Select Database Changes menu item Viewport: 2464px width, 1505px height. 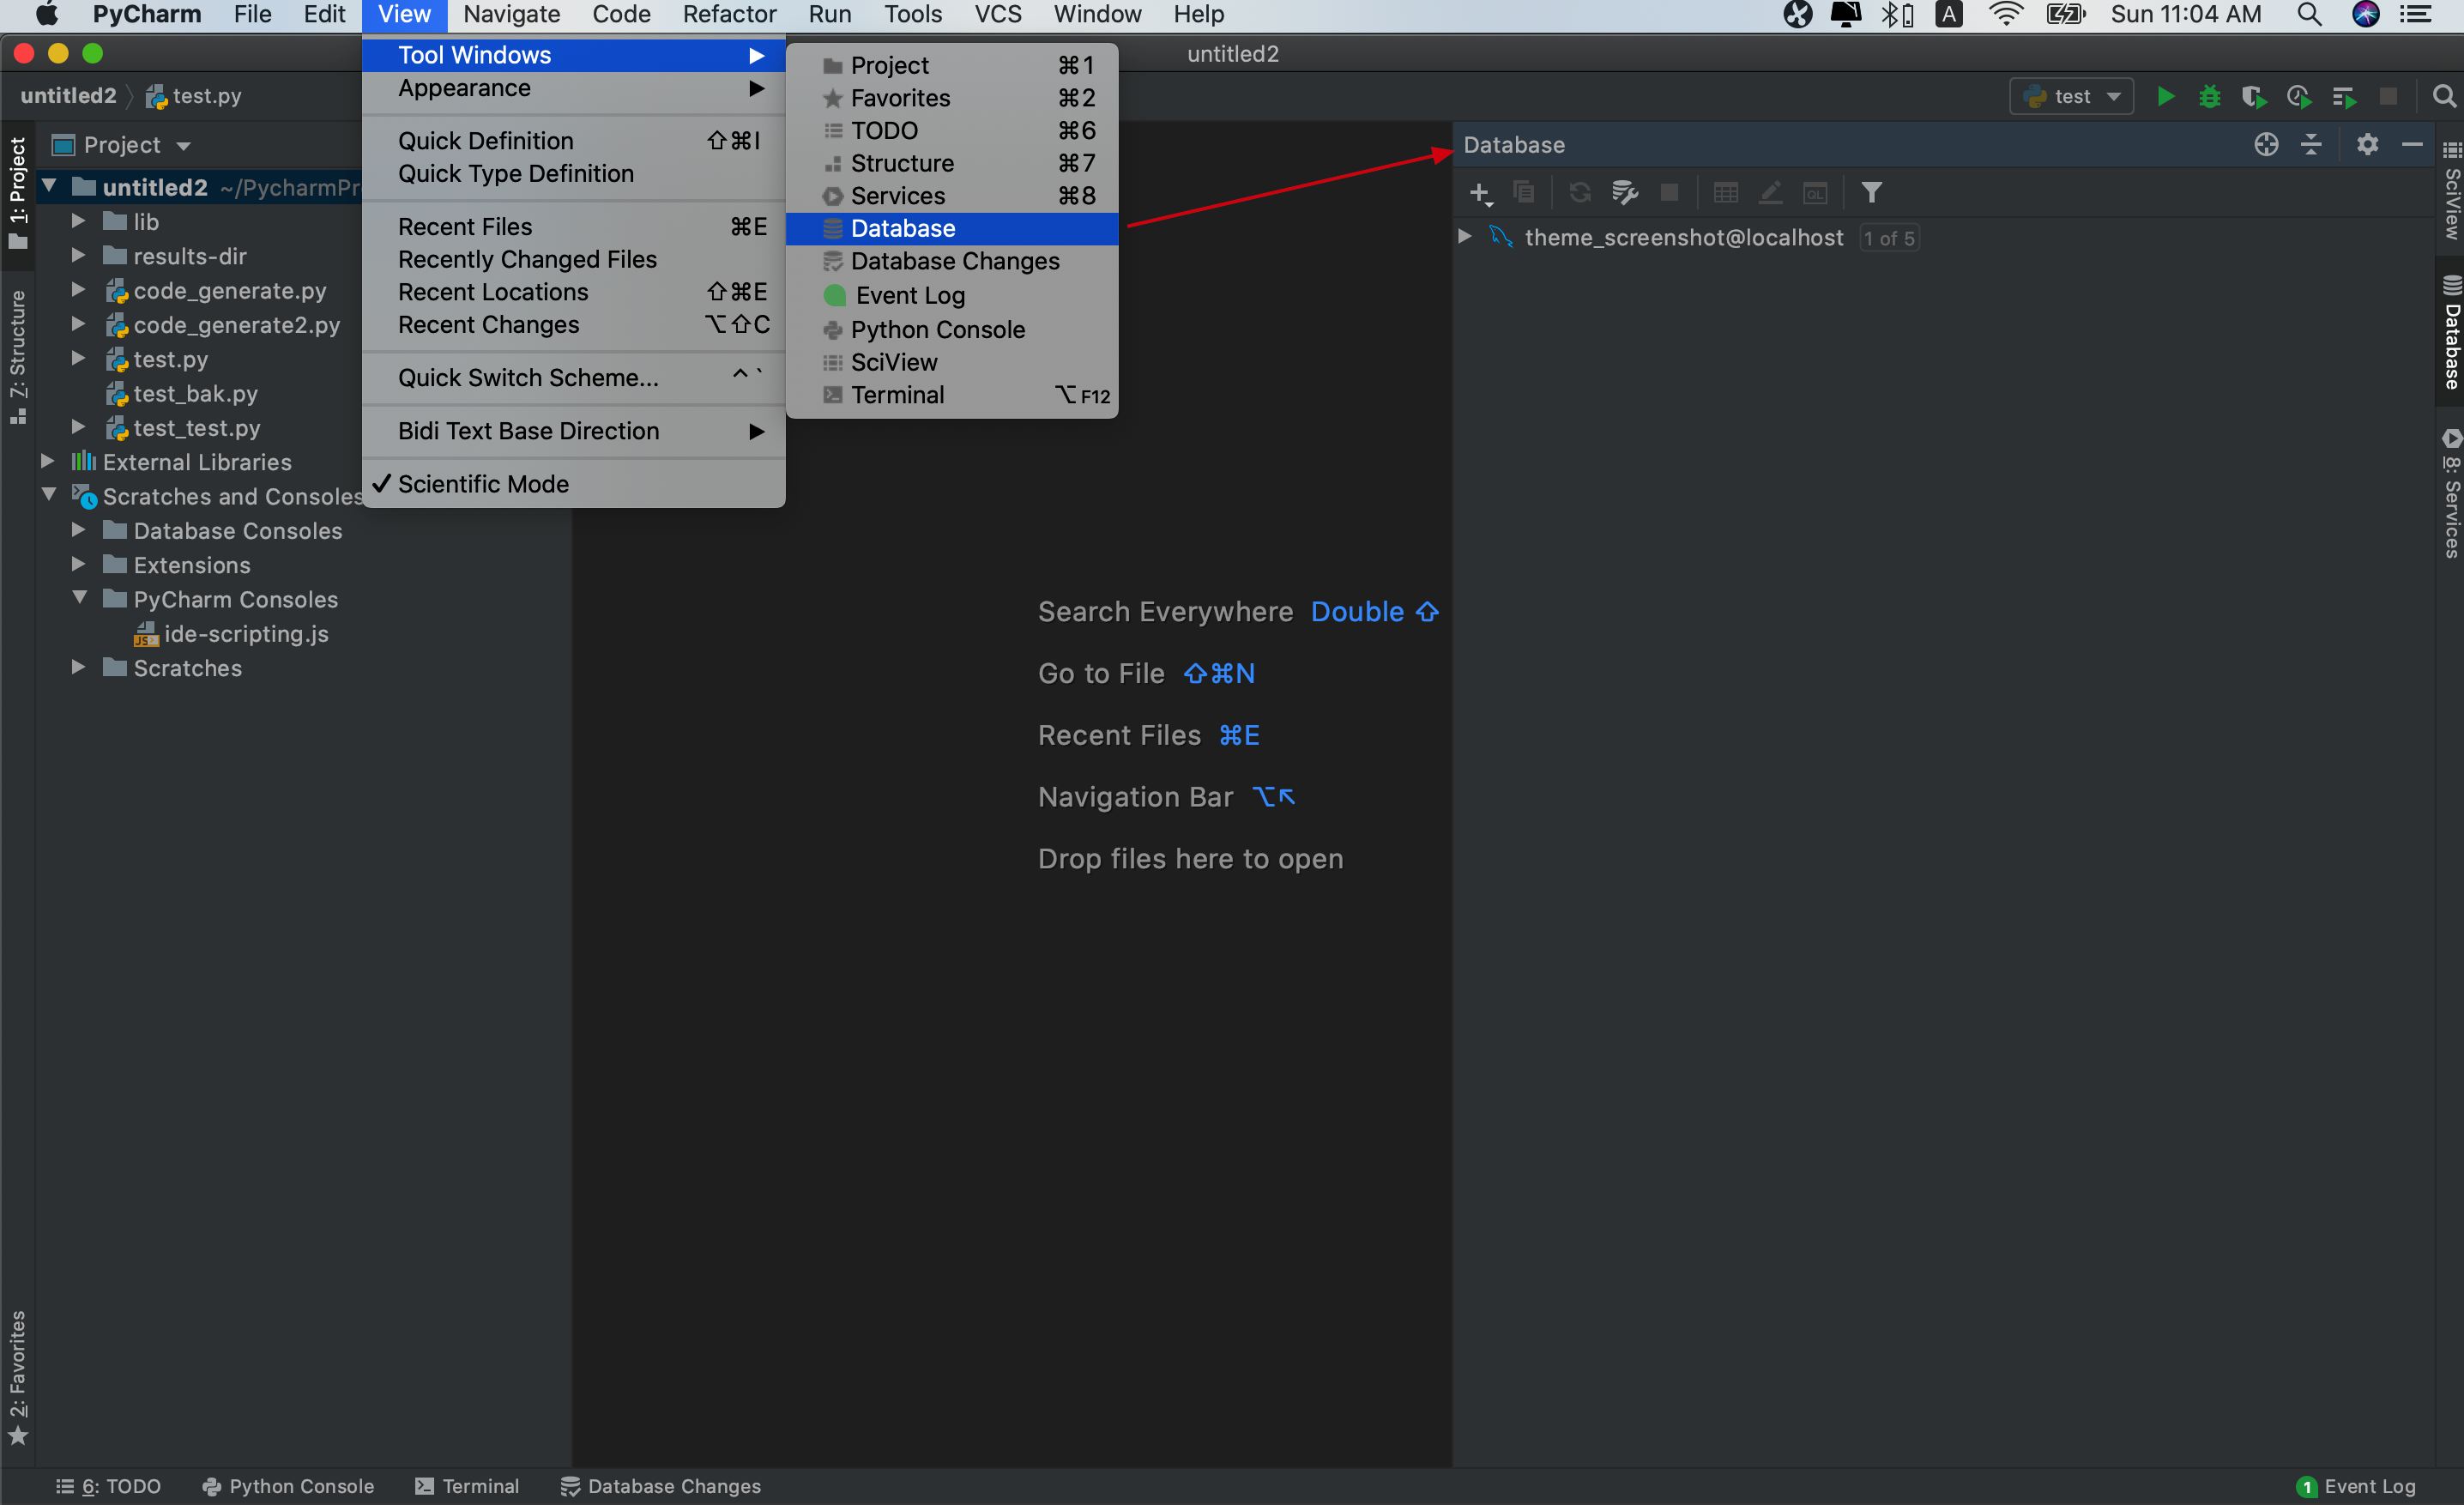(951, 261)
